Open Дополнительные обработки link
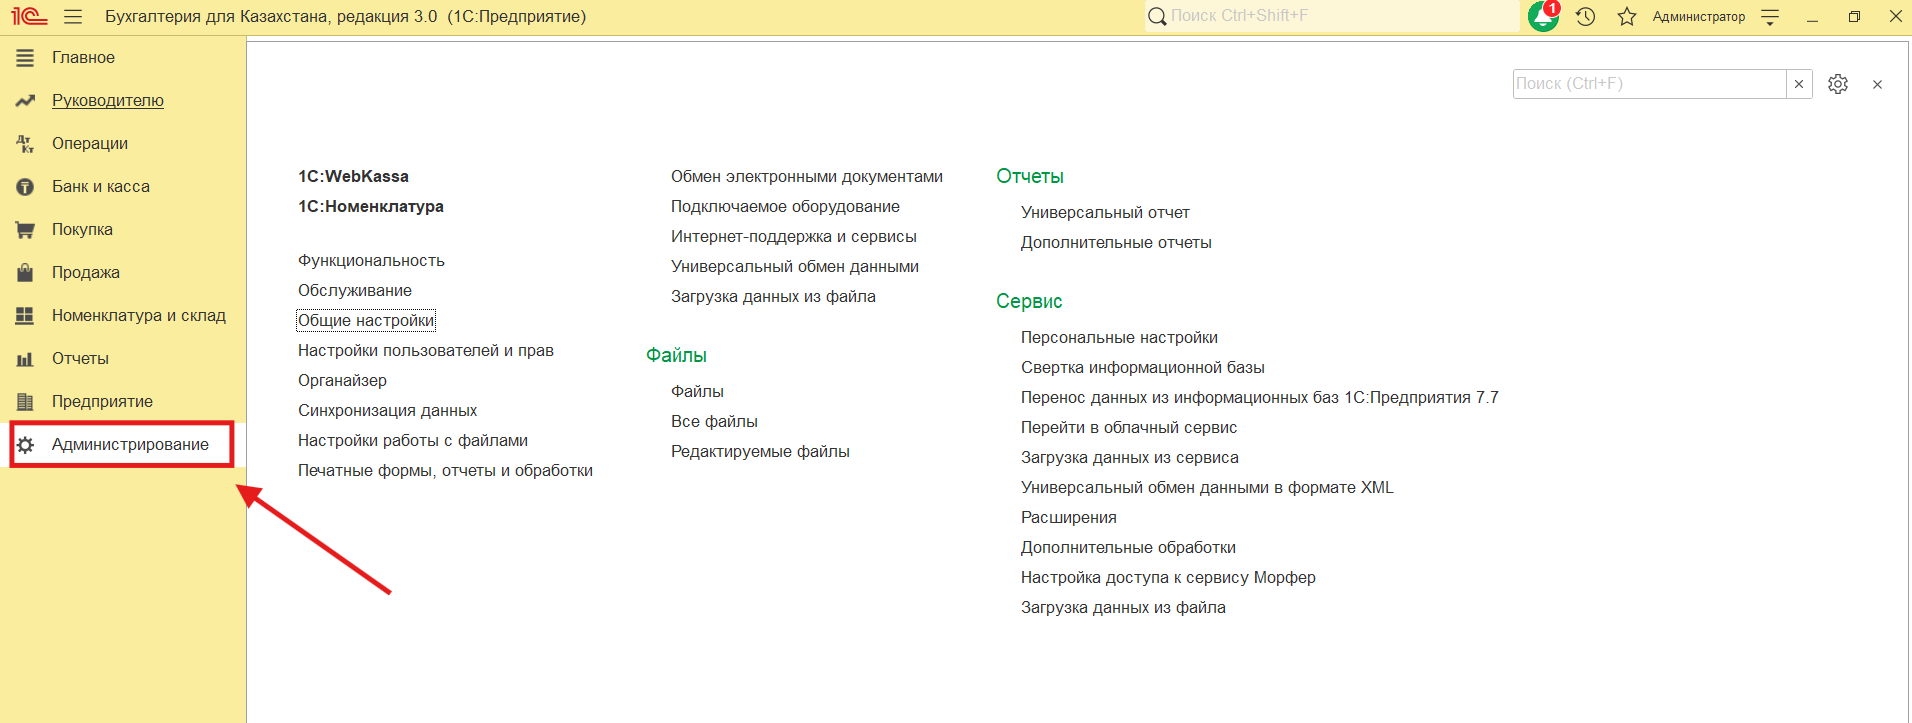This screenshot has width=1912, height=723. (1128, 548)
